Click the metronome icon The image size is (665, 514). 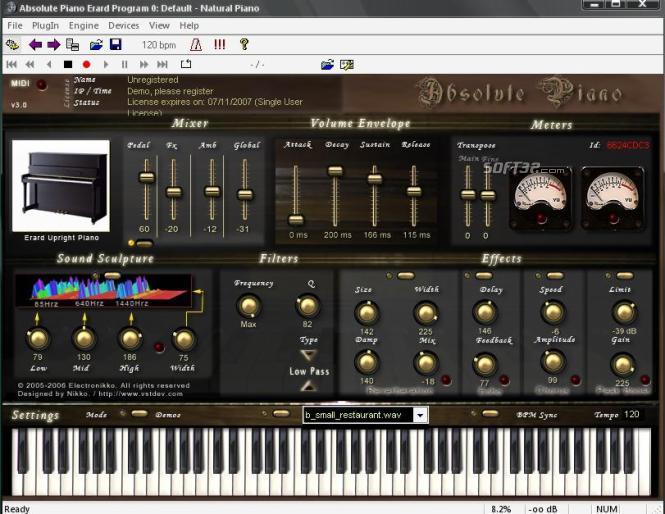tap(196, 44)
